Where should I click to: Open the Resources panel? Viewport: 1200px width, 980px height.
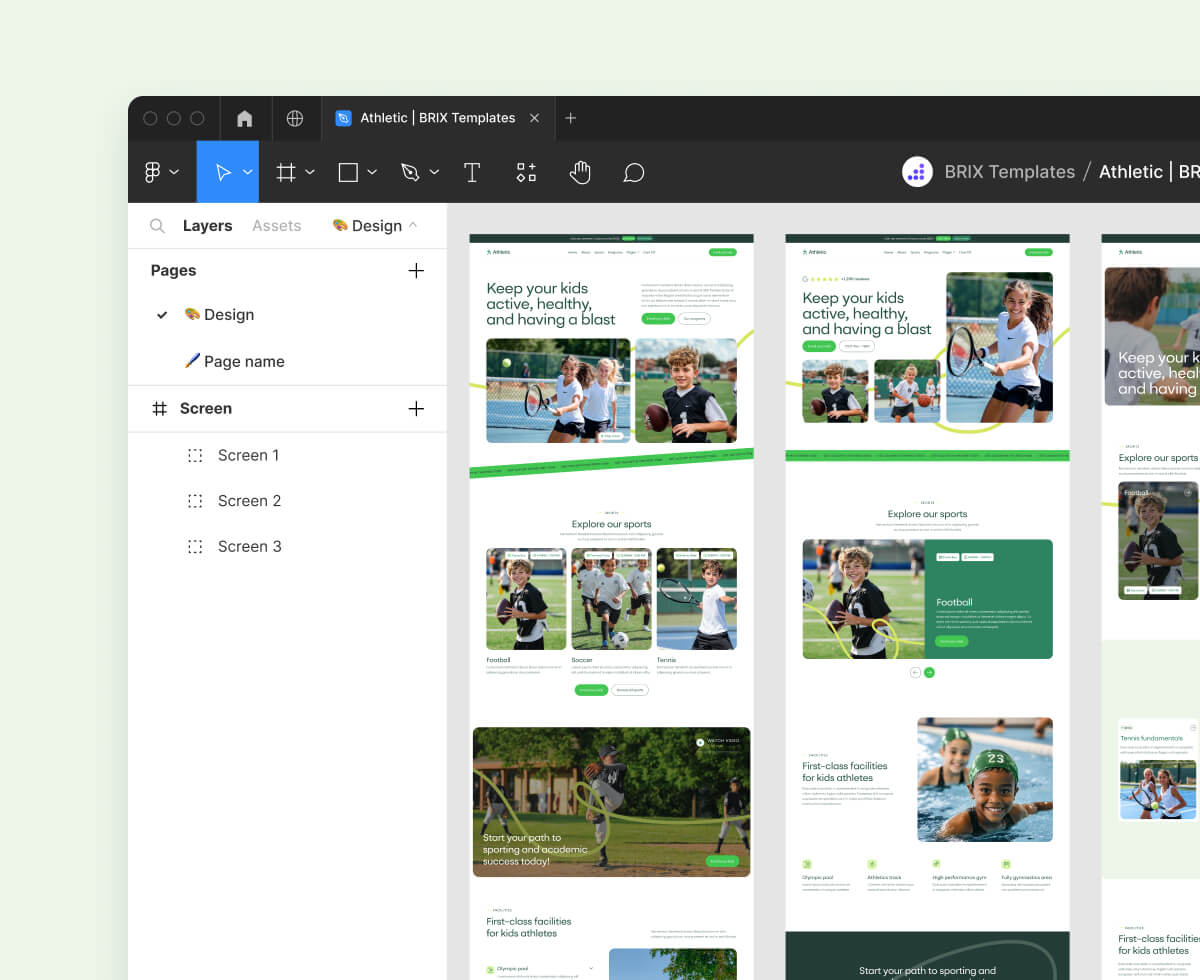click(x=526, y=171)
